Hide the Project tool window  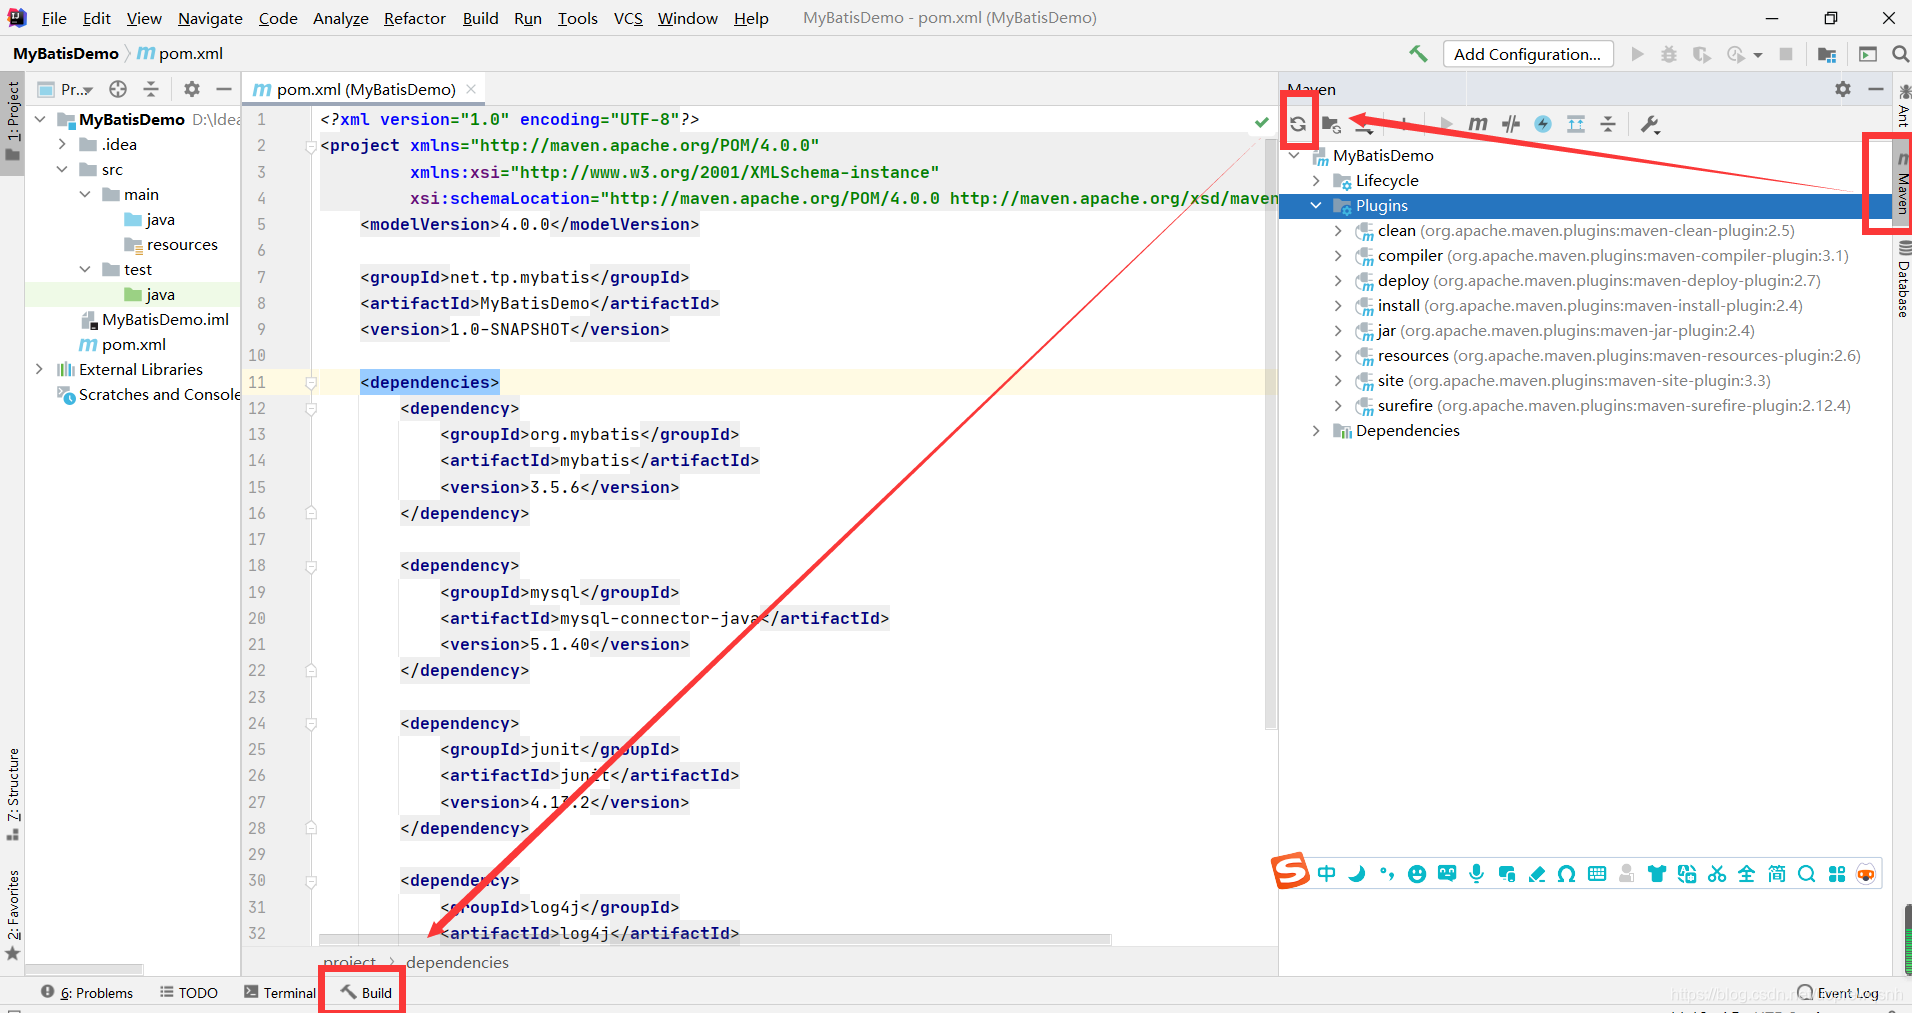coord(224,89)
